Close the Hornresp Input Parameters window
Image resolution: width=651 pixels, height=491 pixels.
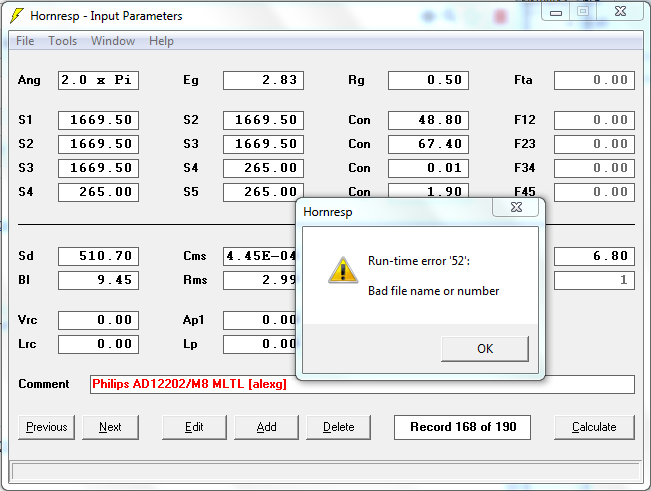pos(620,12)
